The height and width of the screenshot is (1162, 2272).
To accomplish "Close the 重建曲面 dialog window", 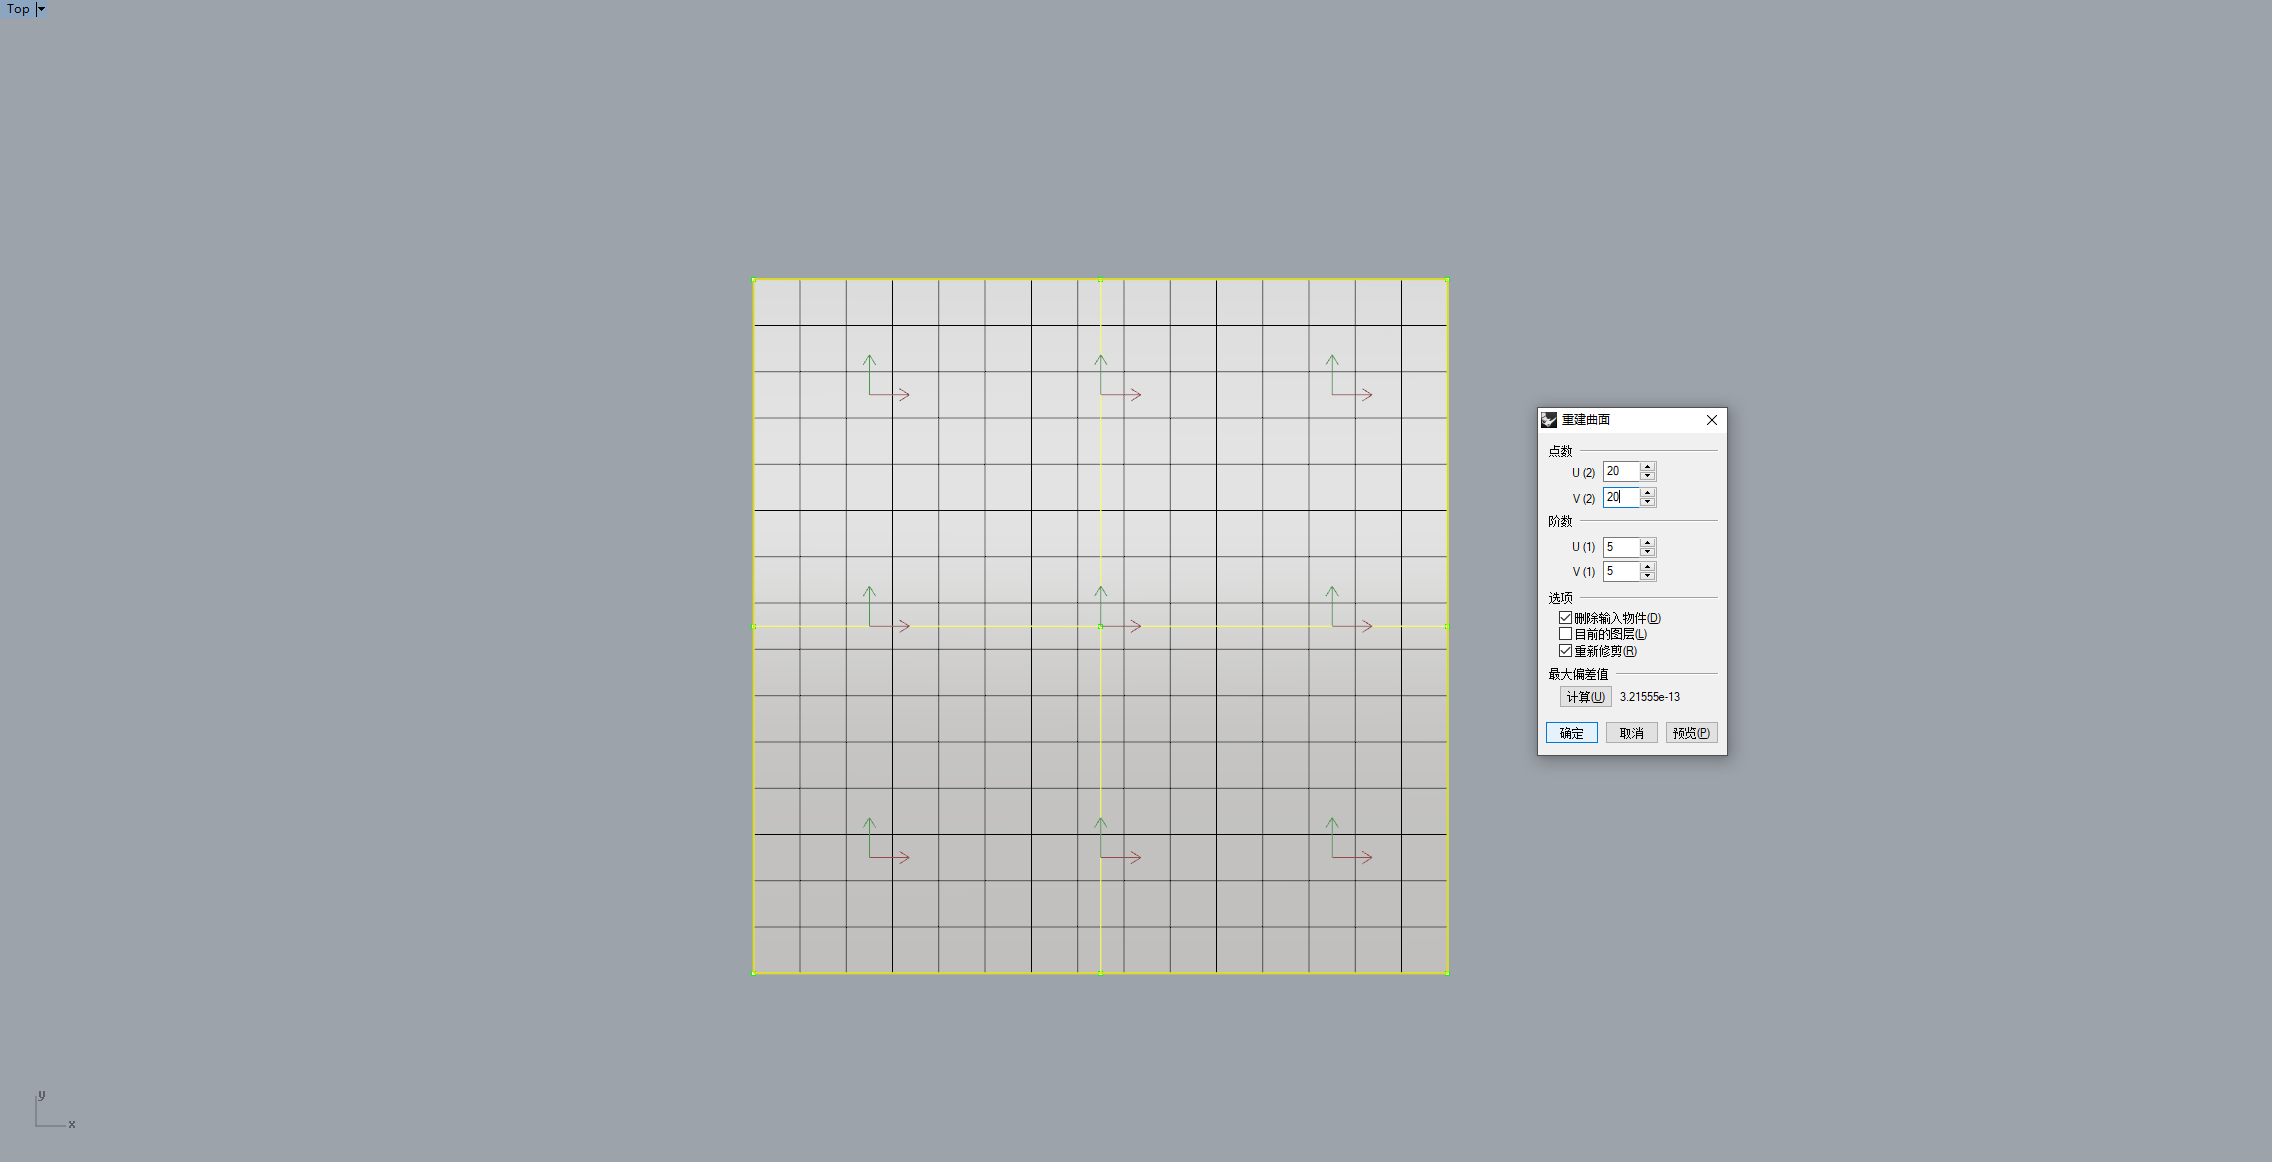I will [x=1712, y=420].
